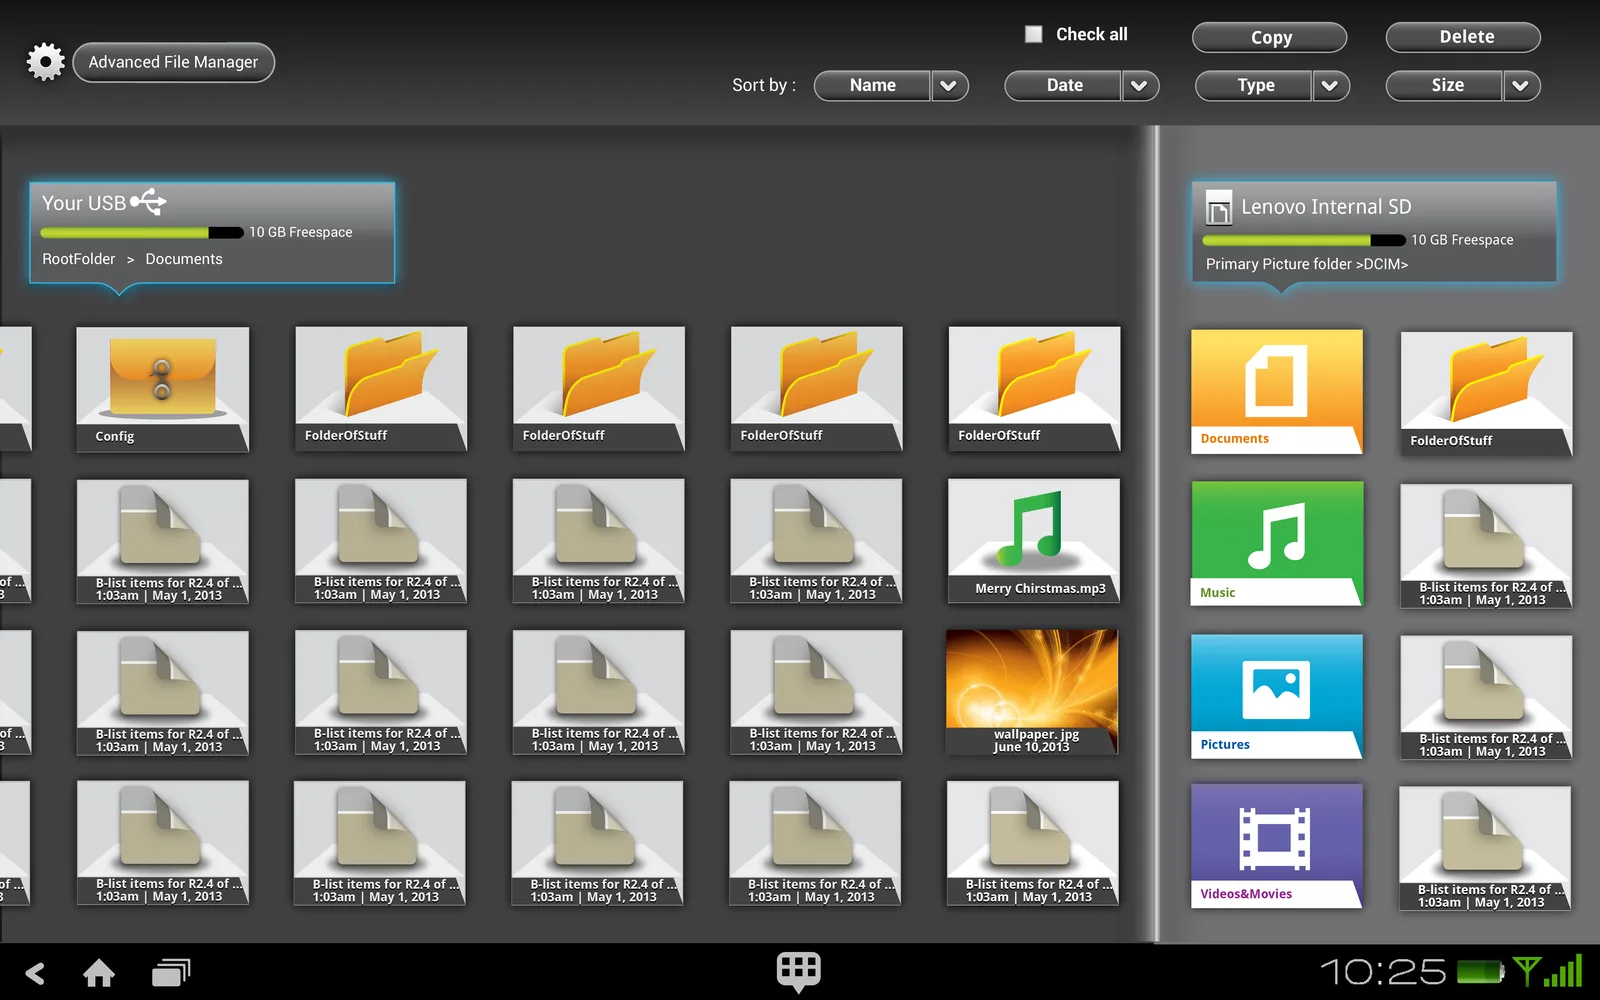Open the settings gear icon

45,62
